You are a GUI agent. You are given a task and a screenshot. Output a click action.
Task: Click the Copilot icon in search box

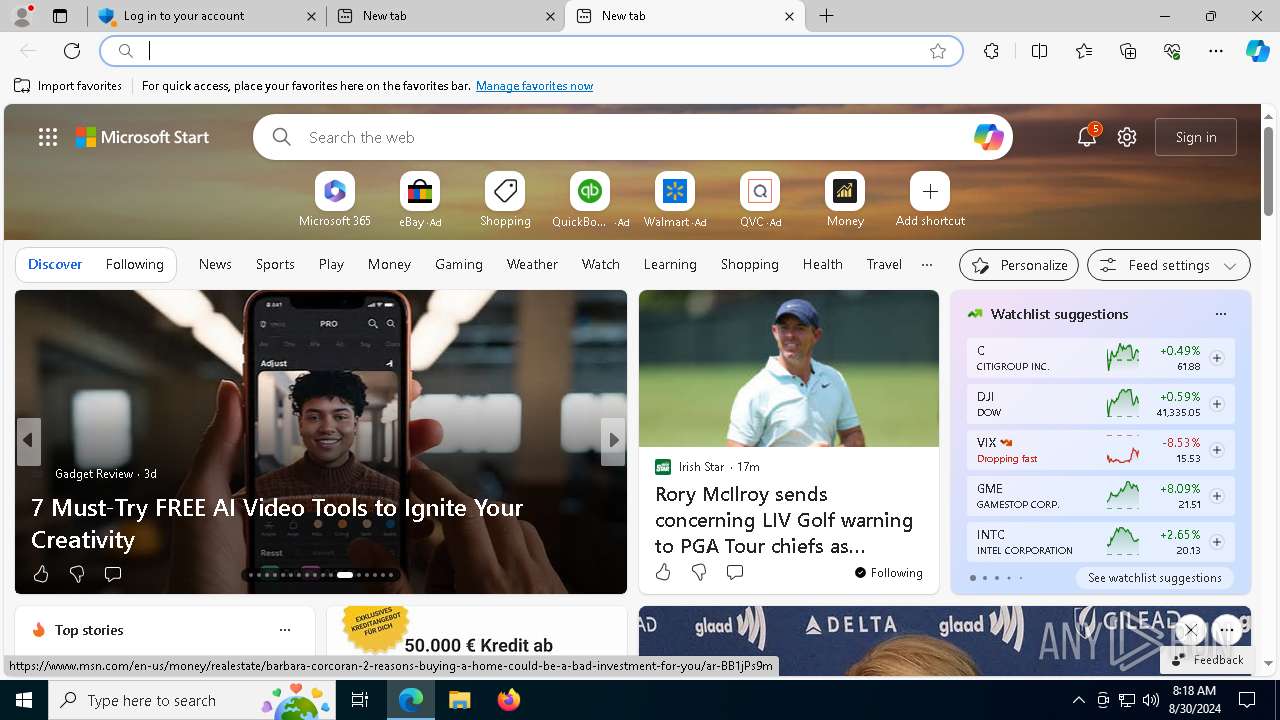coord(988,137)
